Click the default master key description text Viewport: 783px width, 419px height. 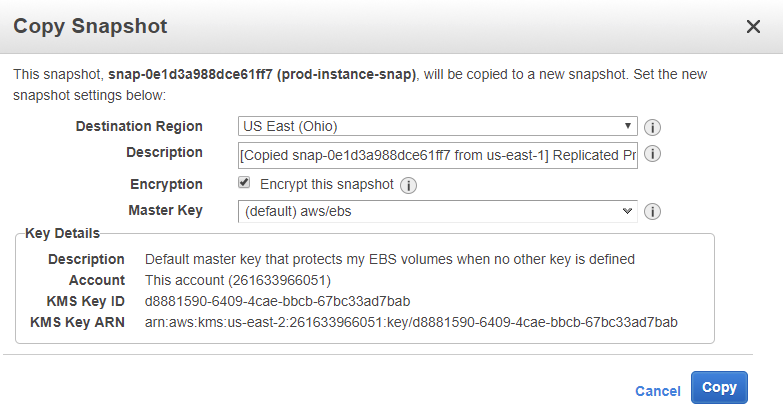[x=390, y=259]
